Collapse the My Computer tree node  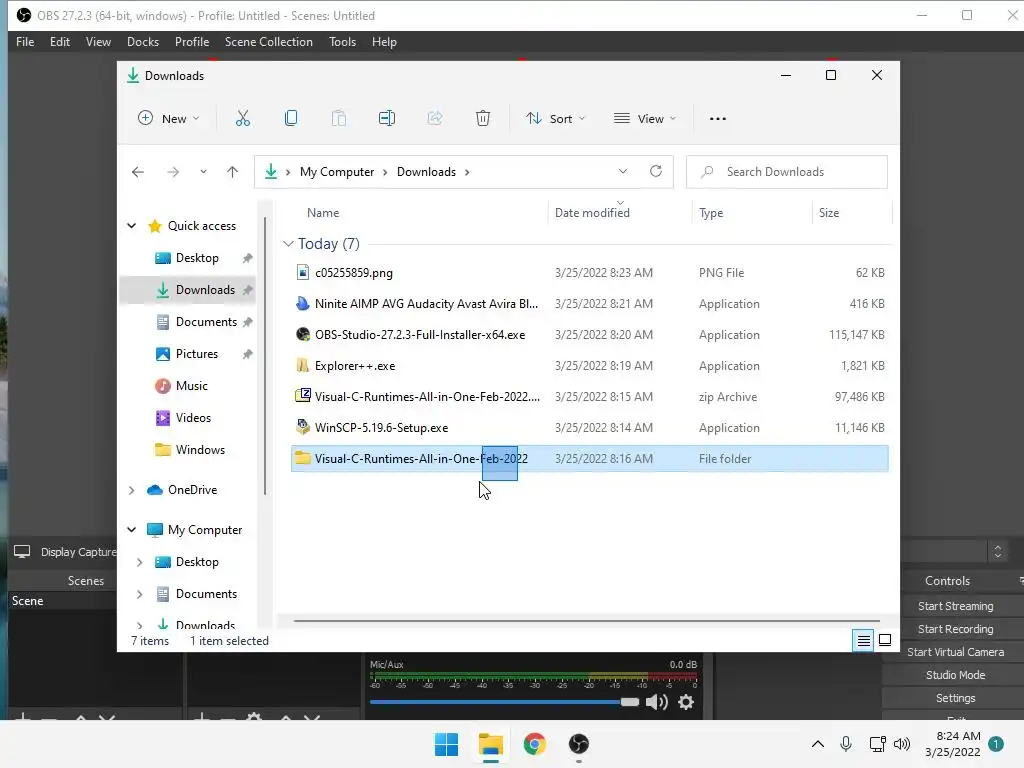(131, 530)
